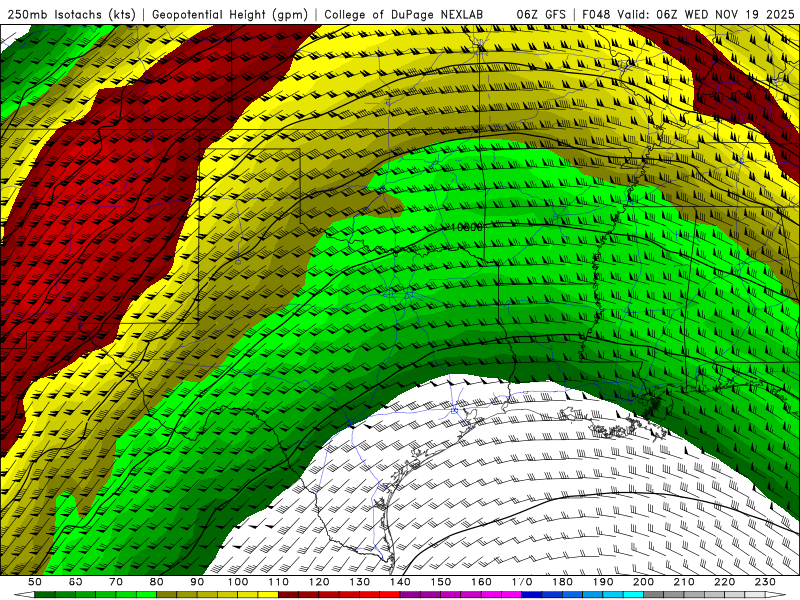The width and height of the screenshot is (800, 600).
Task: Click the '190' legend value
Action: [x=603, y=582]
